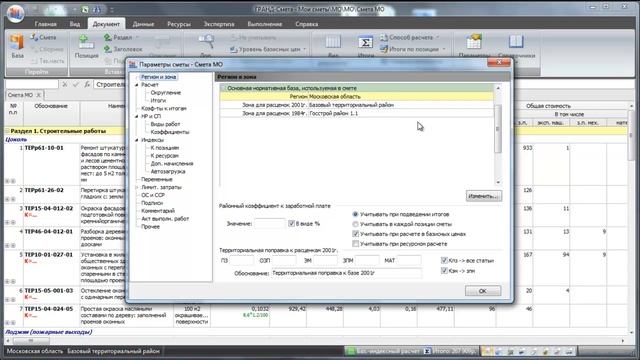Collapse Раздел 1. Строительные работы section
This screenshot has height=360, width=640.
(x=7, y=131)
